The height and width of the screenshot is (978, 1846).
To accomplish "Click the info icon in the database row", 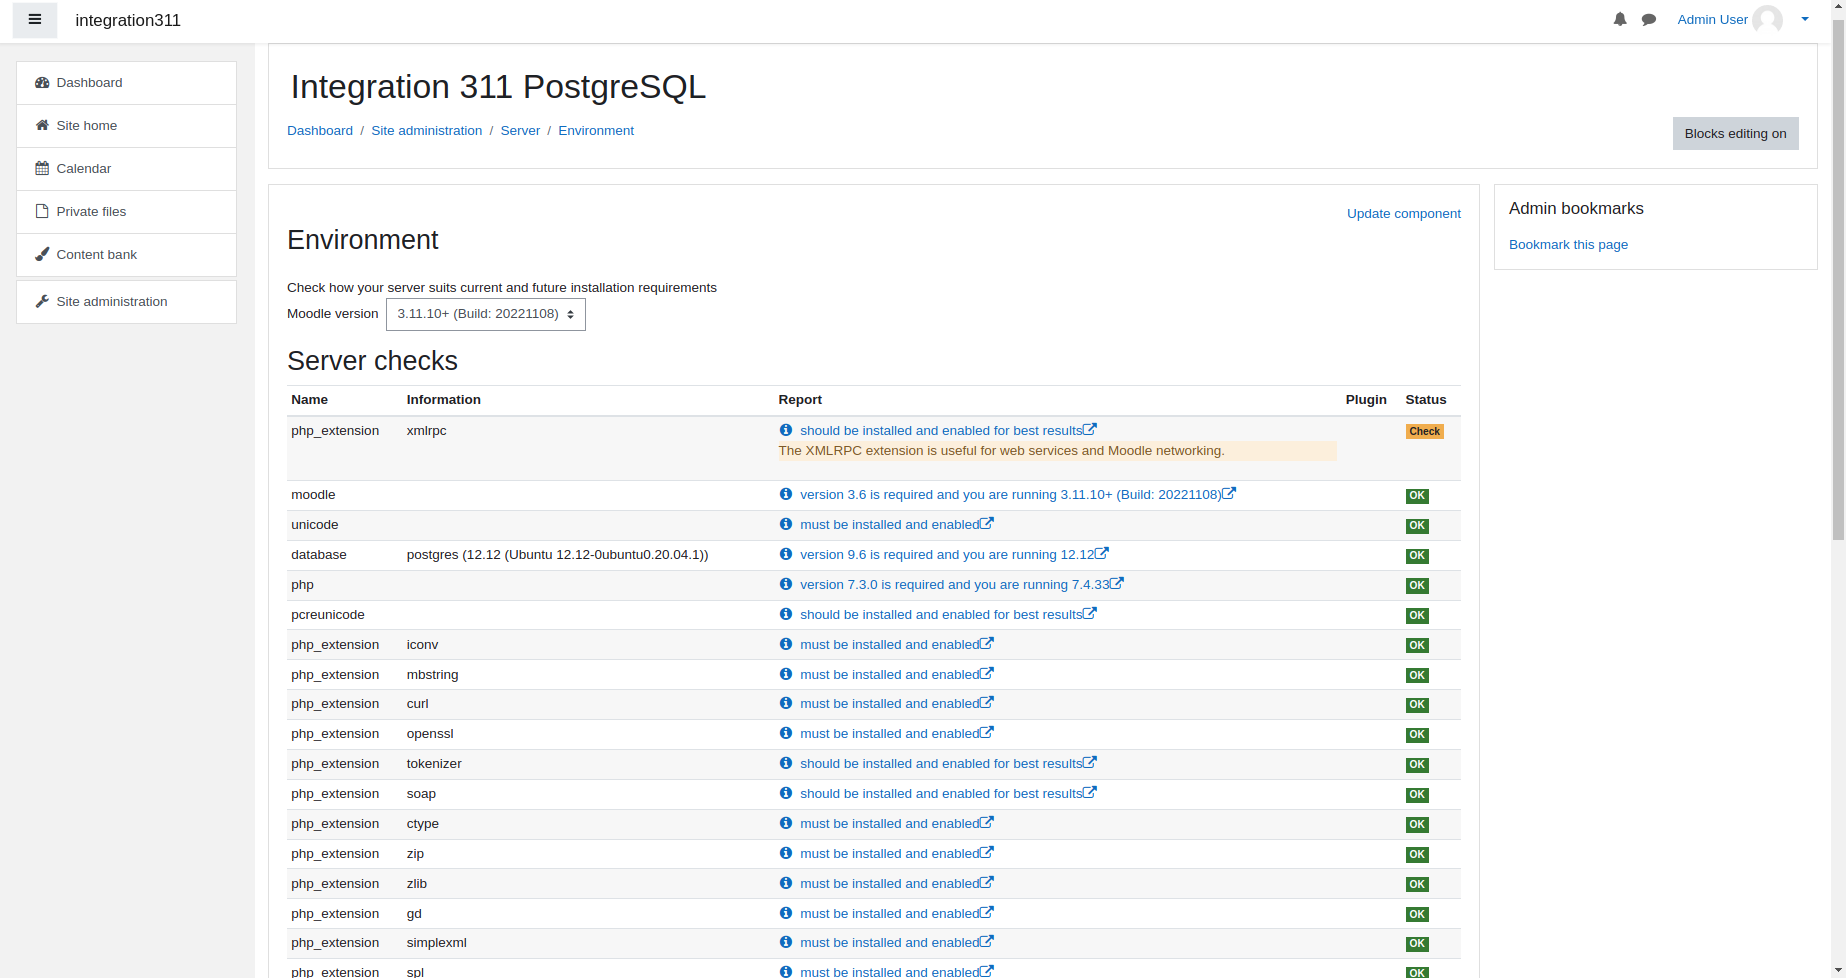I will (x=786, y=554).
